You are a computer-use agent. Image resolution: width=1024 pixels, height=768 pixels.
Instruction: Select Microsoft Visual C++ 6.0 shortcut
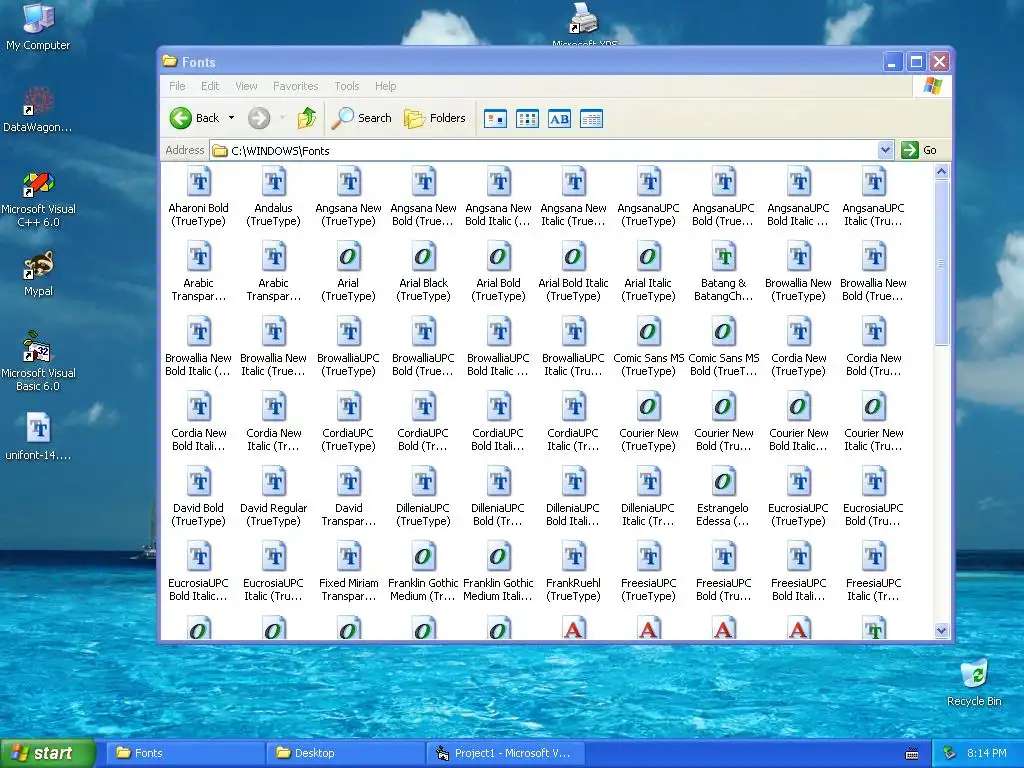click(x=38, y=199)
